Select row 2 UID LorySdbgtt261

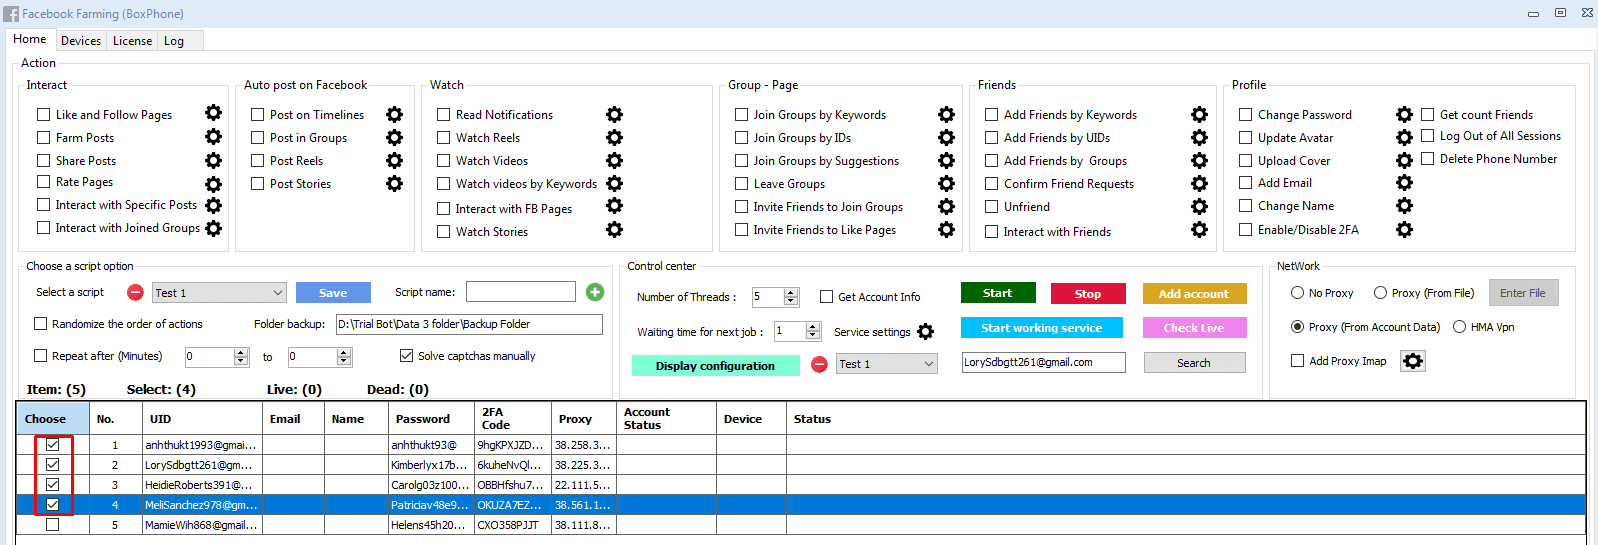(201, 465)
